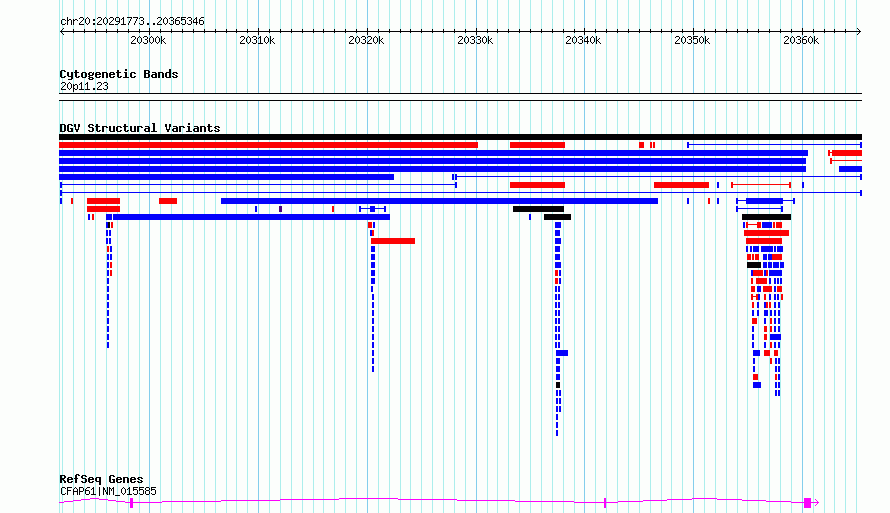This screenshot has height=513, width=890.
Task: Click the red variant bar under 20350k
Action: pos(681,185)
